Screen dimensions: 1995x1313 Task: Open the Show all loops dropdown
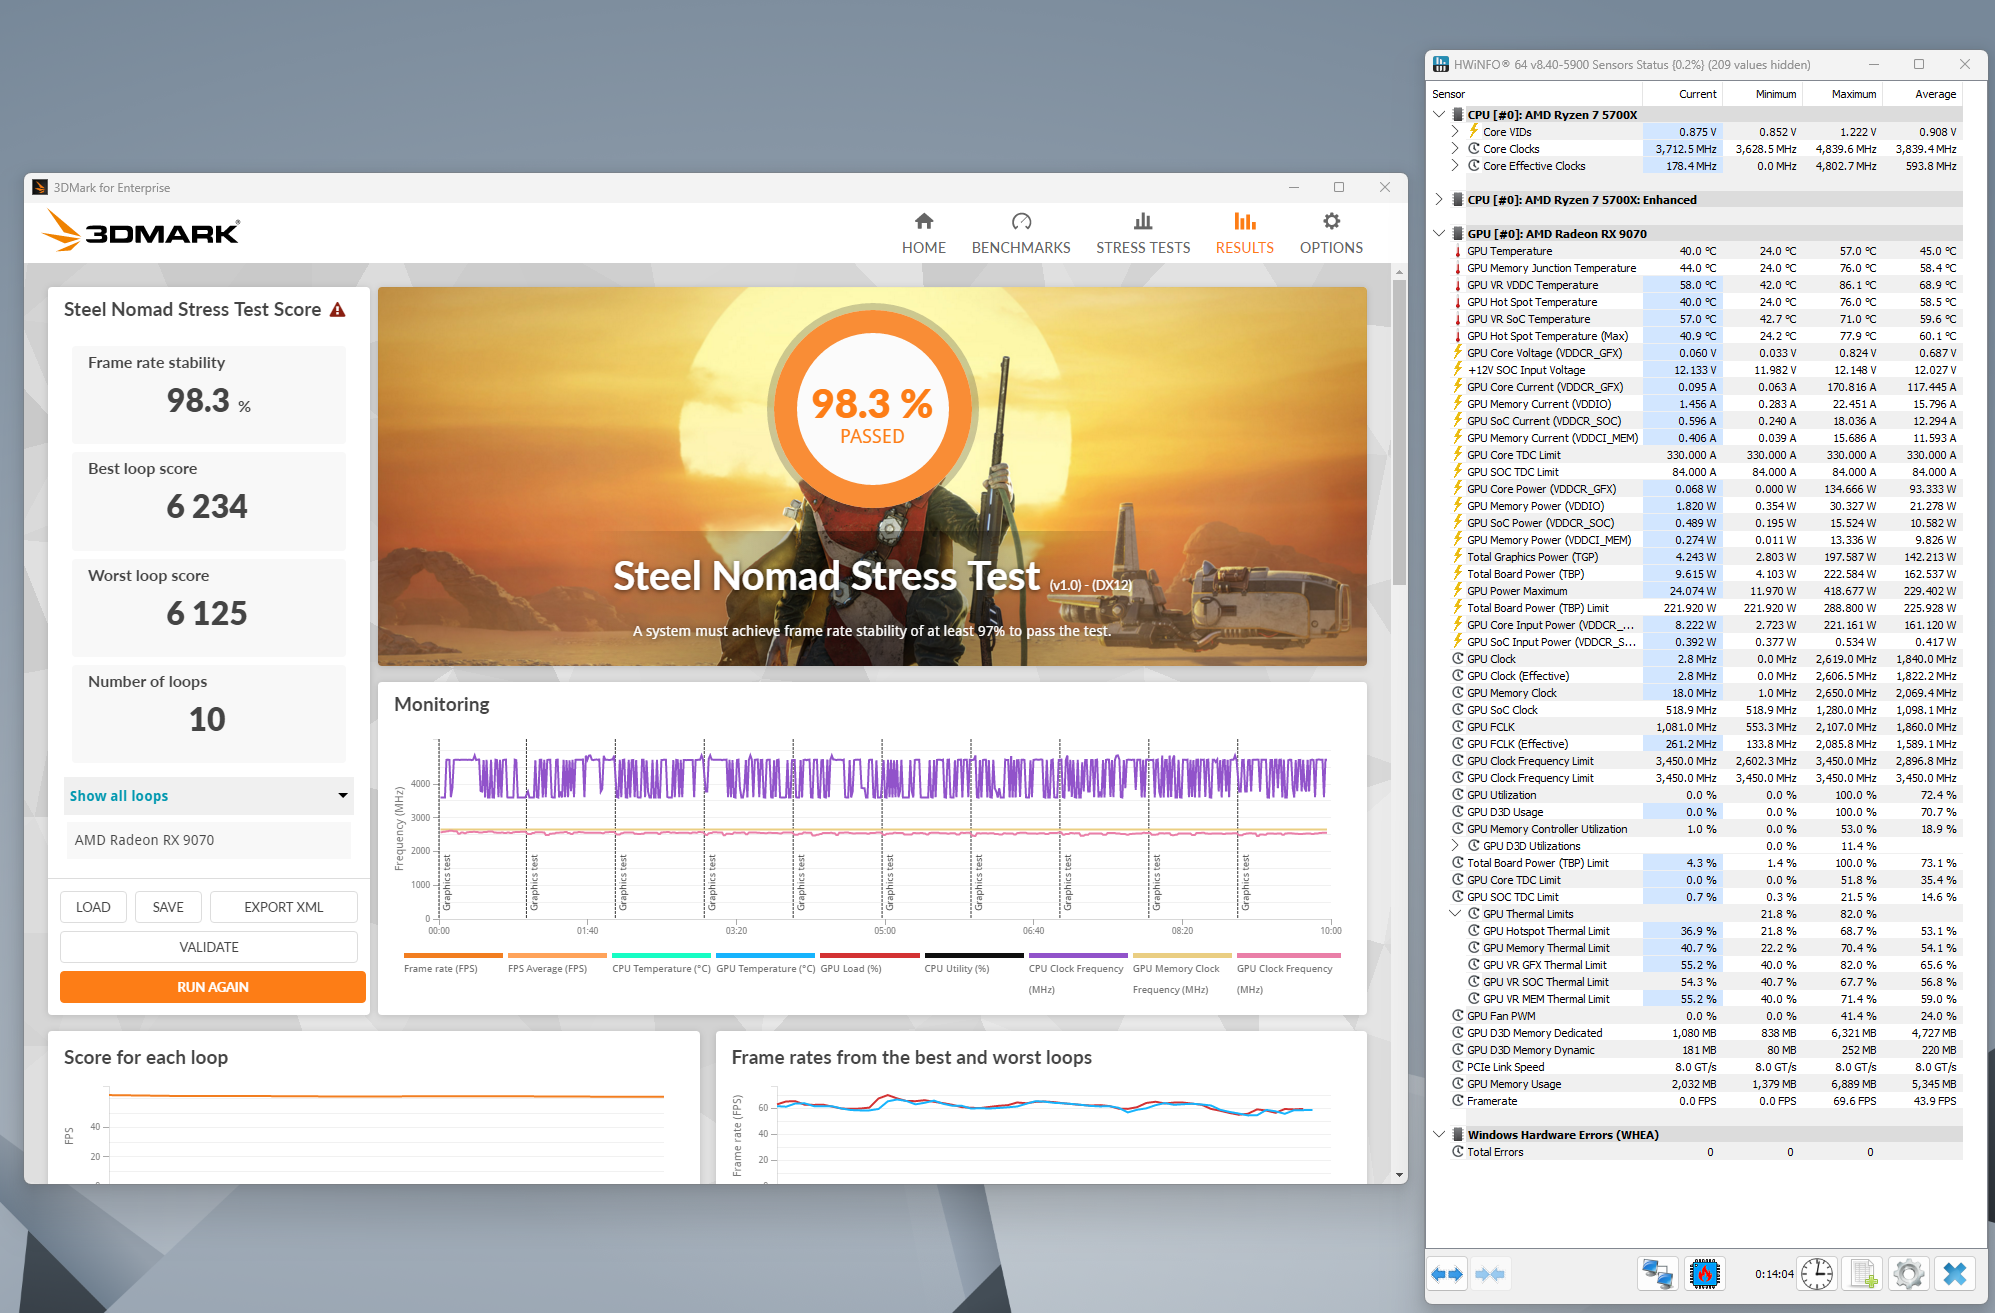click(x=208, y=796)
